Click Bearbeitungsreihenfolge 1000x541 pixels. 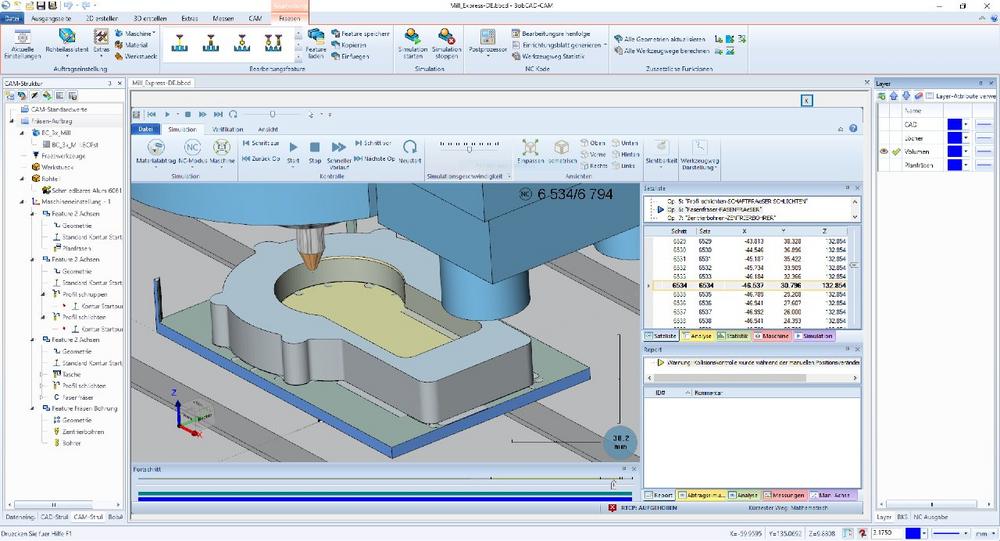pos(552,33)
